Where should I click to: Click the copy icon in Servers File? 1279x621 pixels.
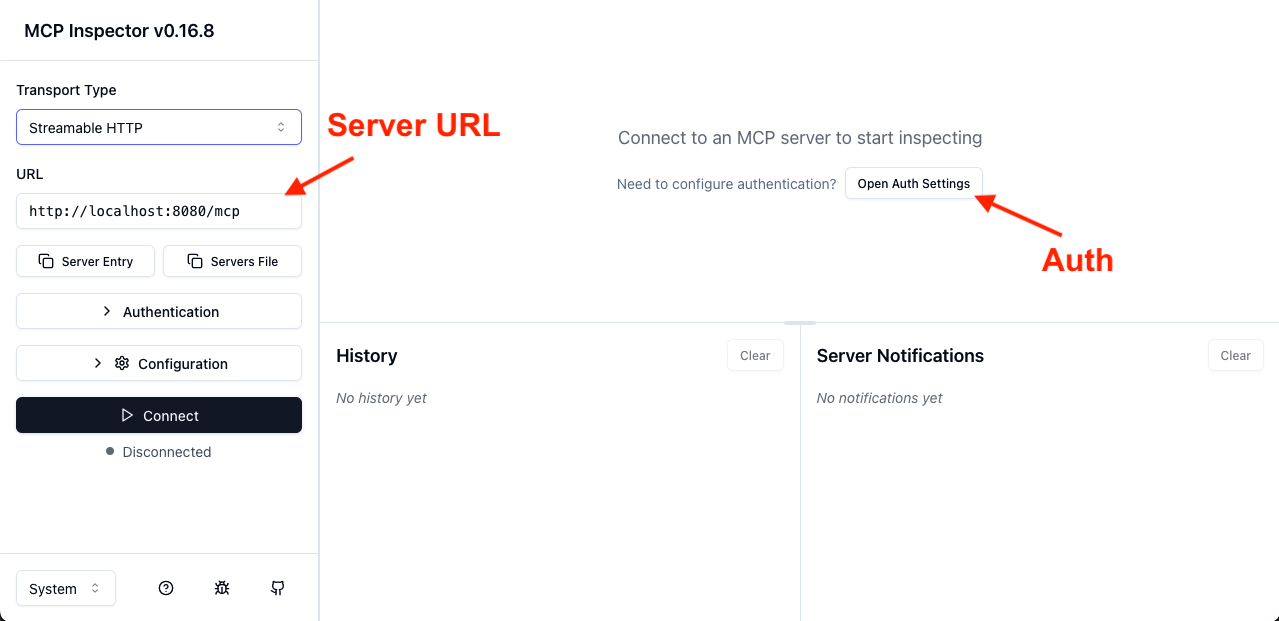[x=195, y=261]
